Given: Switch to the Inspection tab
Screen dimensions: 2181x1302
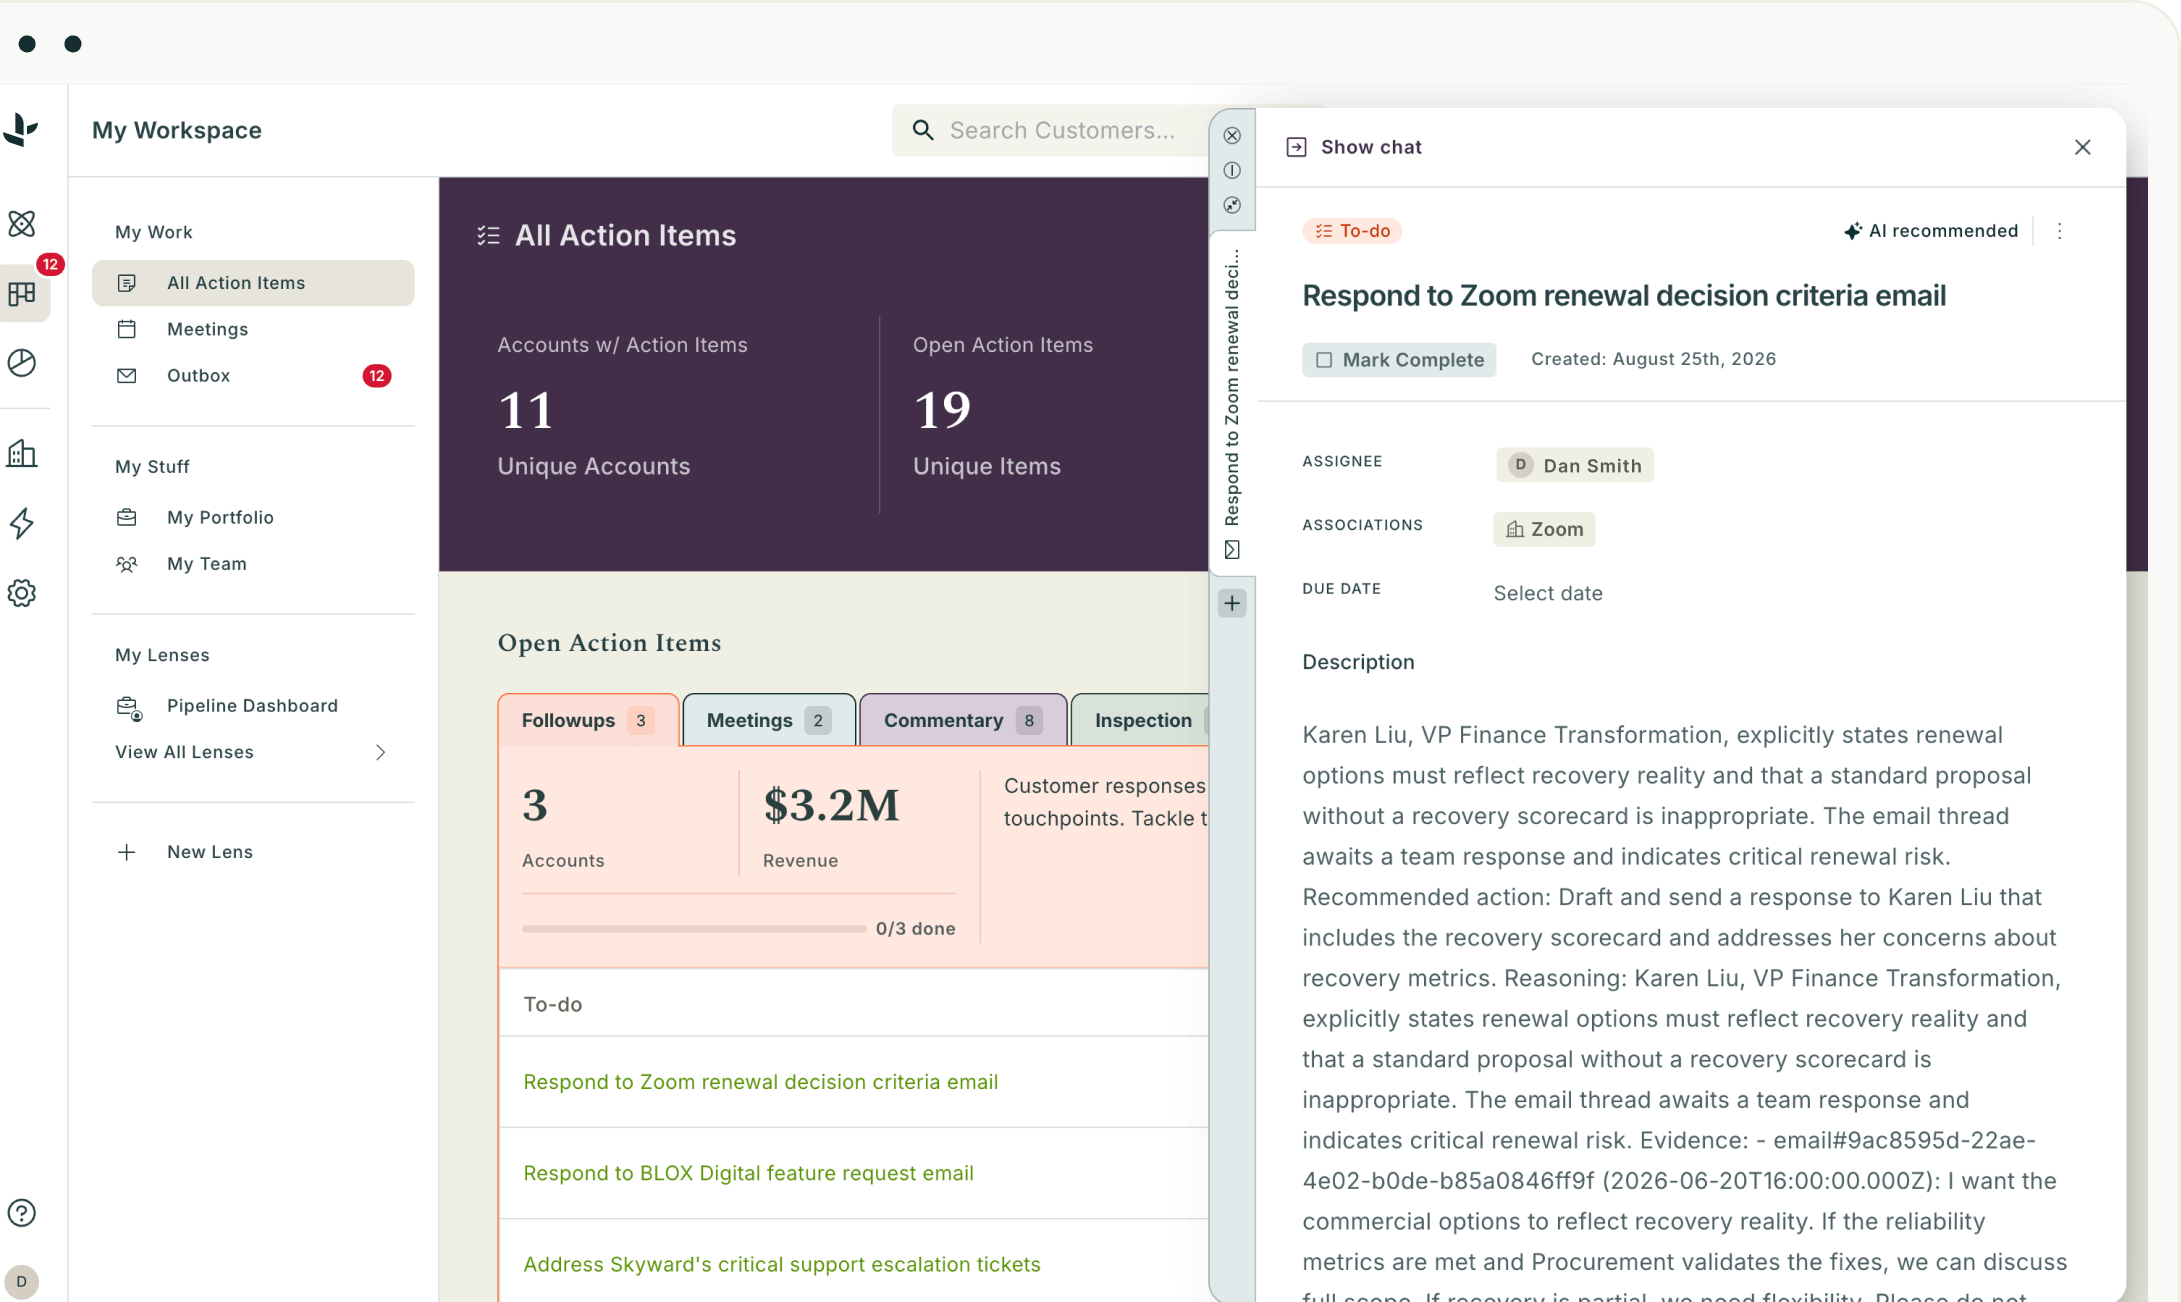Looking at the screenshot, I should pyautogui.click(x=1141, y=720).
